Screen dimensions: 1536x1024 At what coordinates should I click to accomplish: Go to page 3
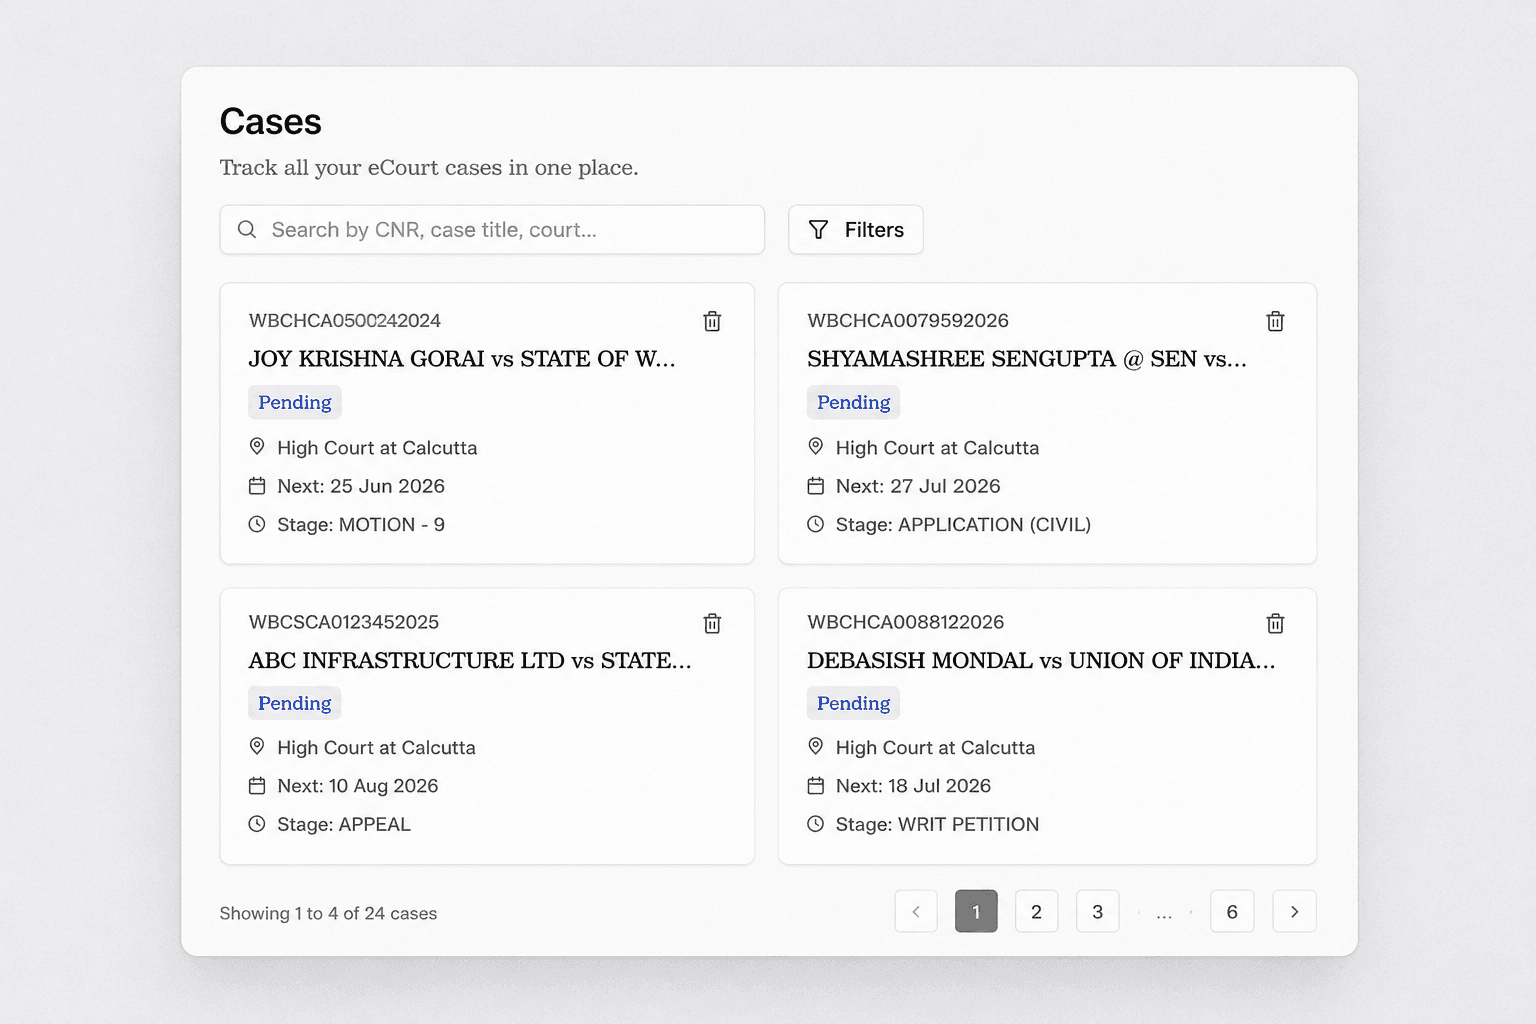click(x=1097, y=911)
